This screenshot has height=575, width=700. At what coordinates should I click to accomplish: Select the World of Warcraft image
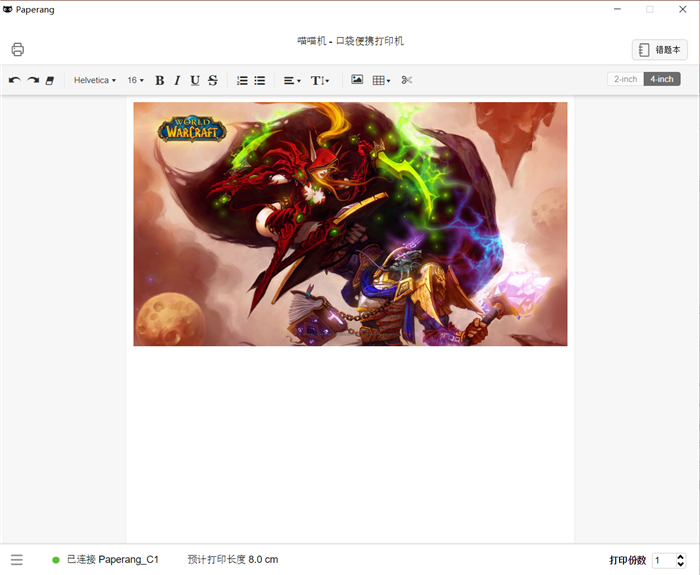click(350, 224)
